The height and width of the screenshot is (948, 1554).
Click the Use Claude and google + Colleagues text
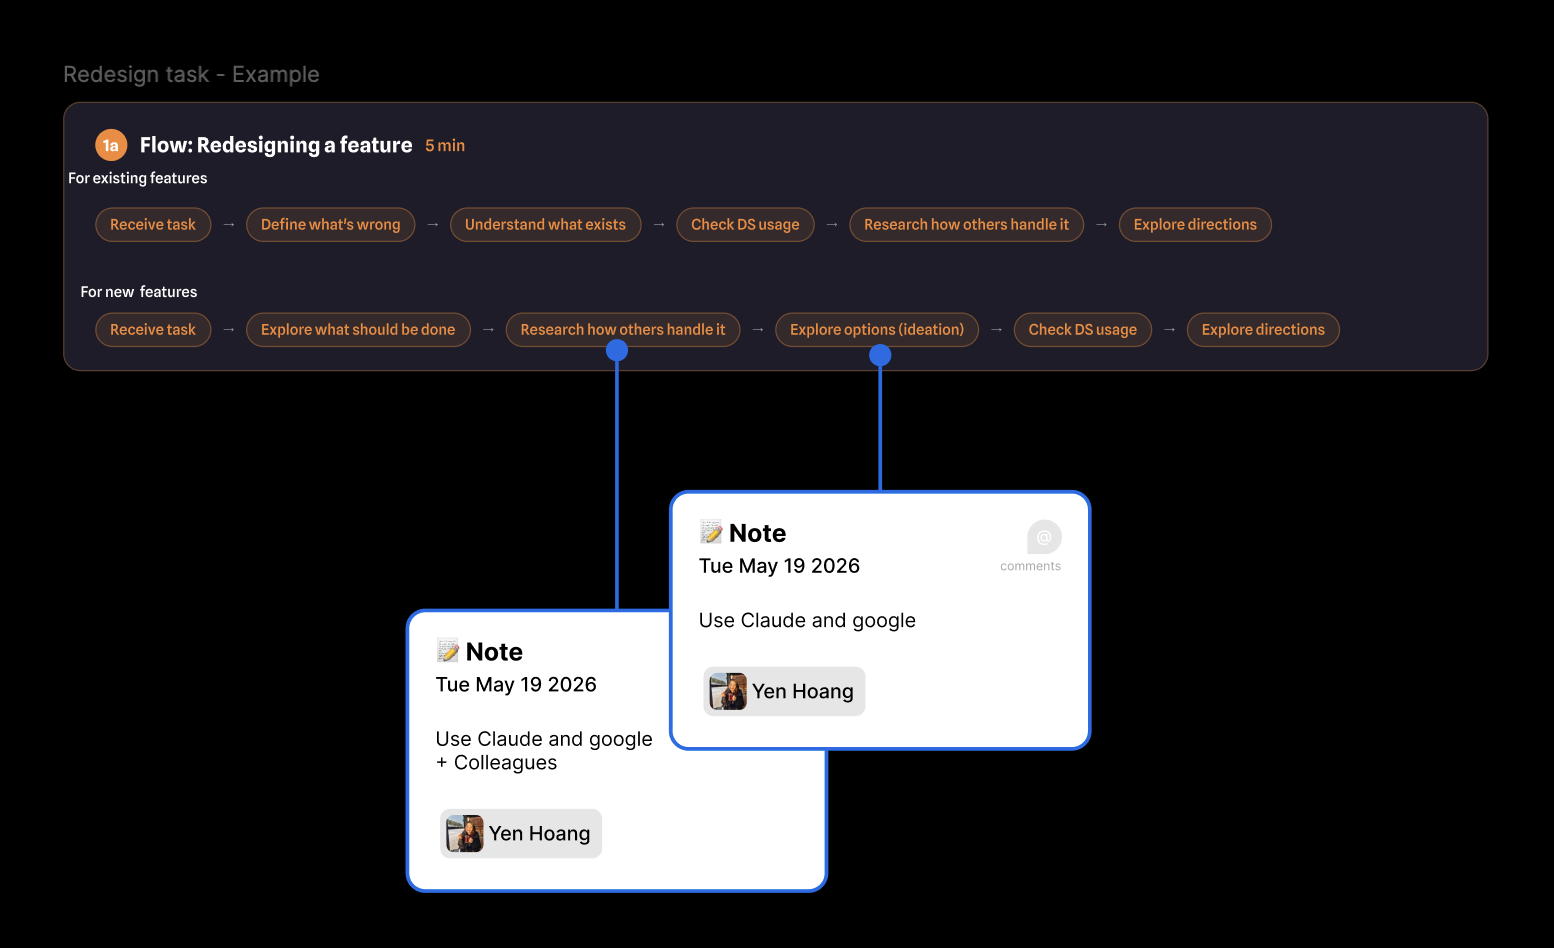(544, 751)
